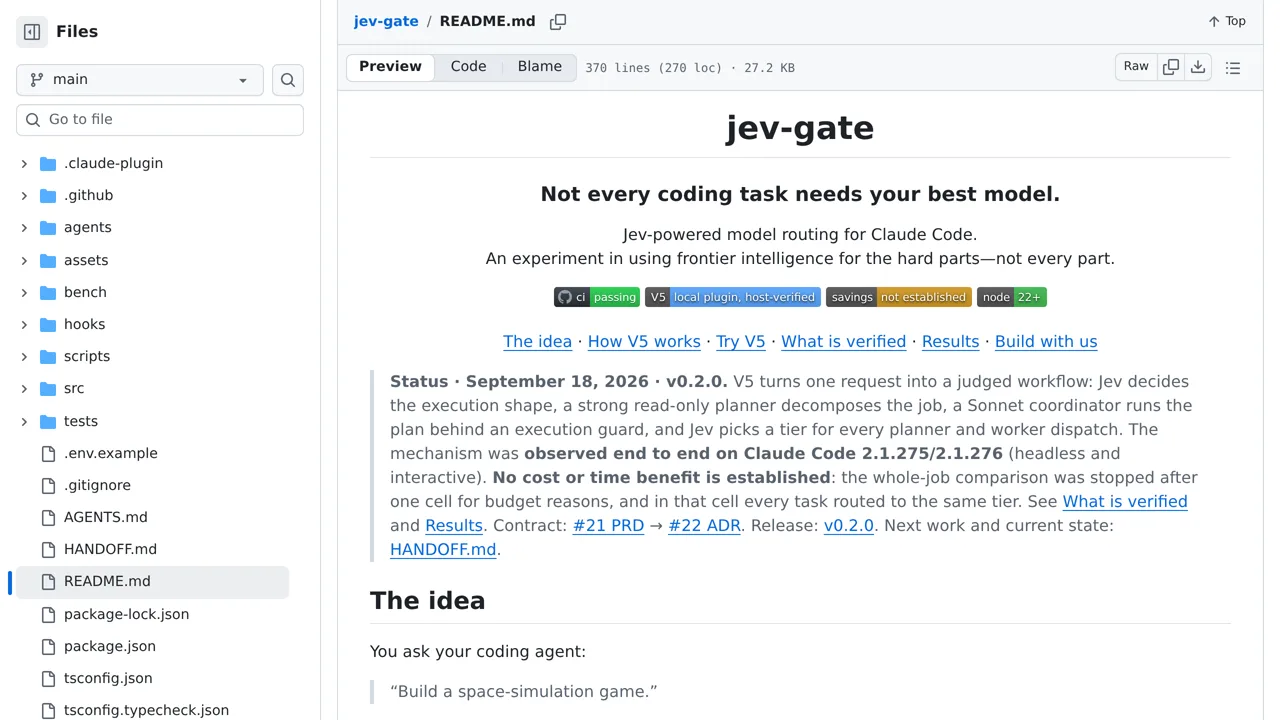Focus the Go to file field
1280x720 pixels.
[x=160, y=120]
